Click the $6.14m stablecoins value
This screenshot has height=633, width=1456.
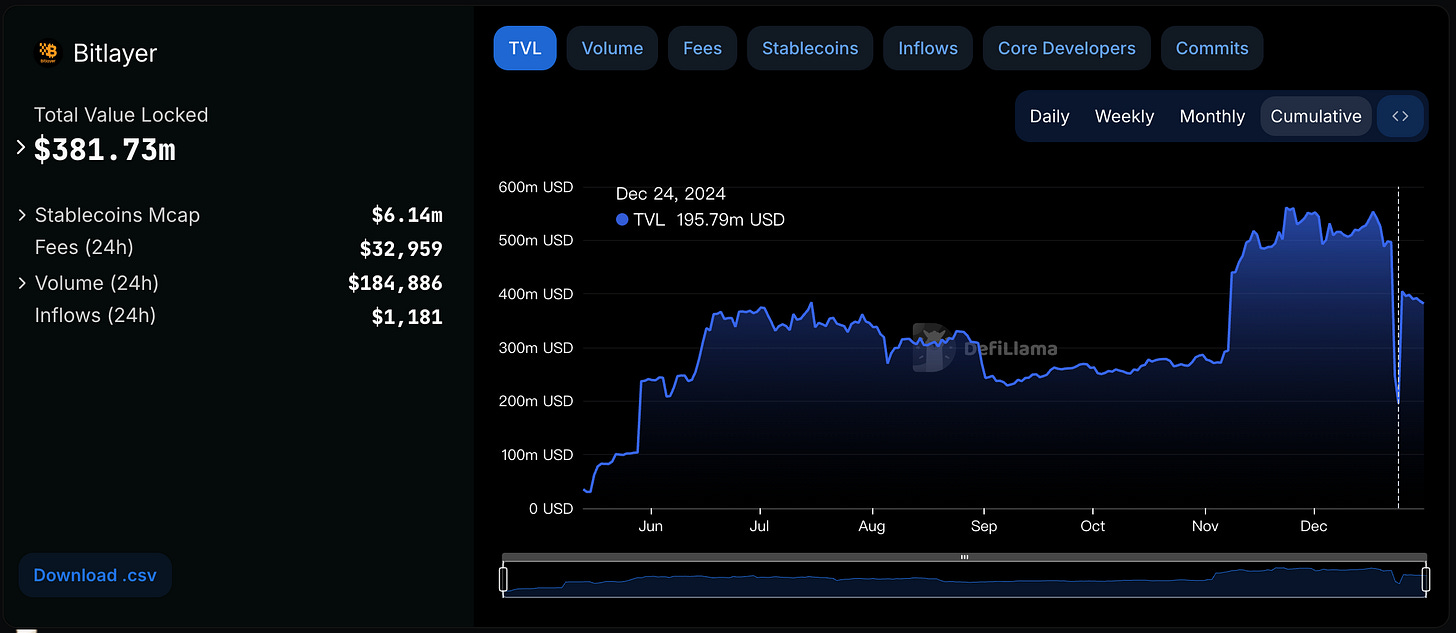[x=407, y=215]
